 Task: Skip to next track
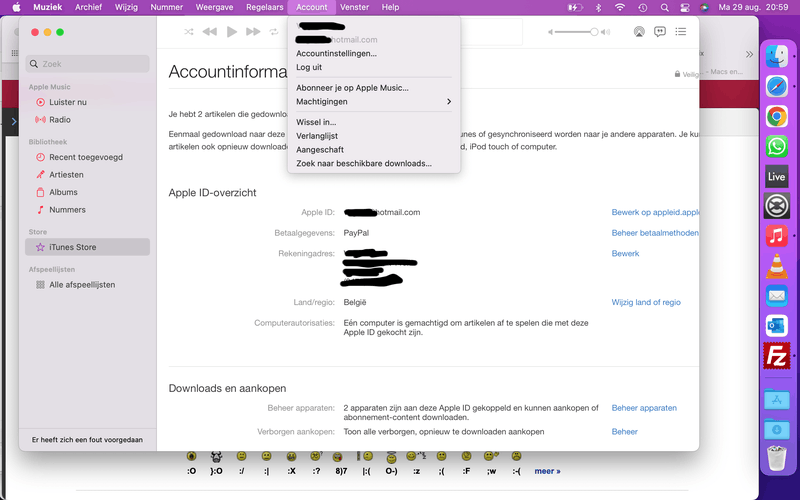253,32
